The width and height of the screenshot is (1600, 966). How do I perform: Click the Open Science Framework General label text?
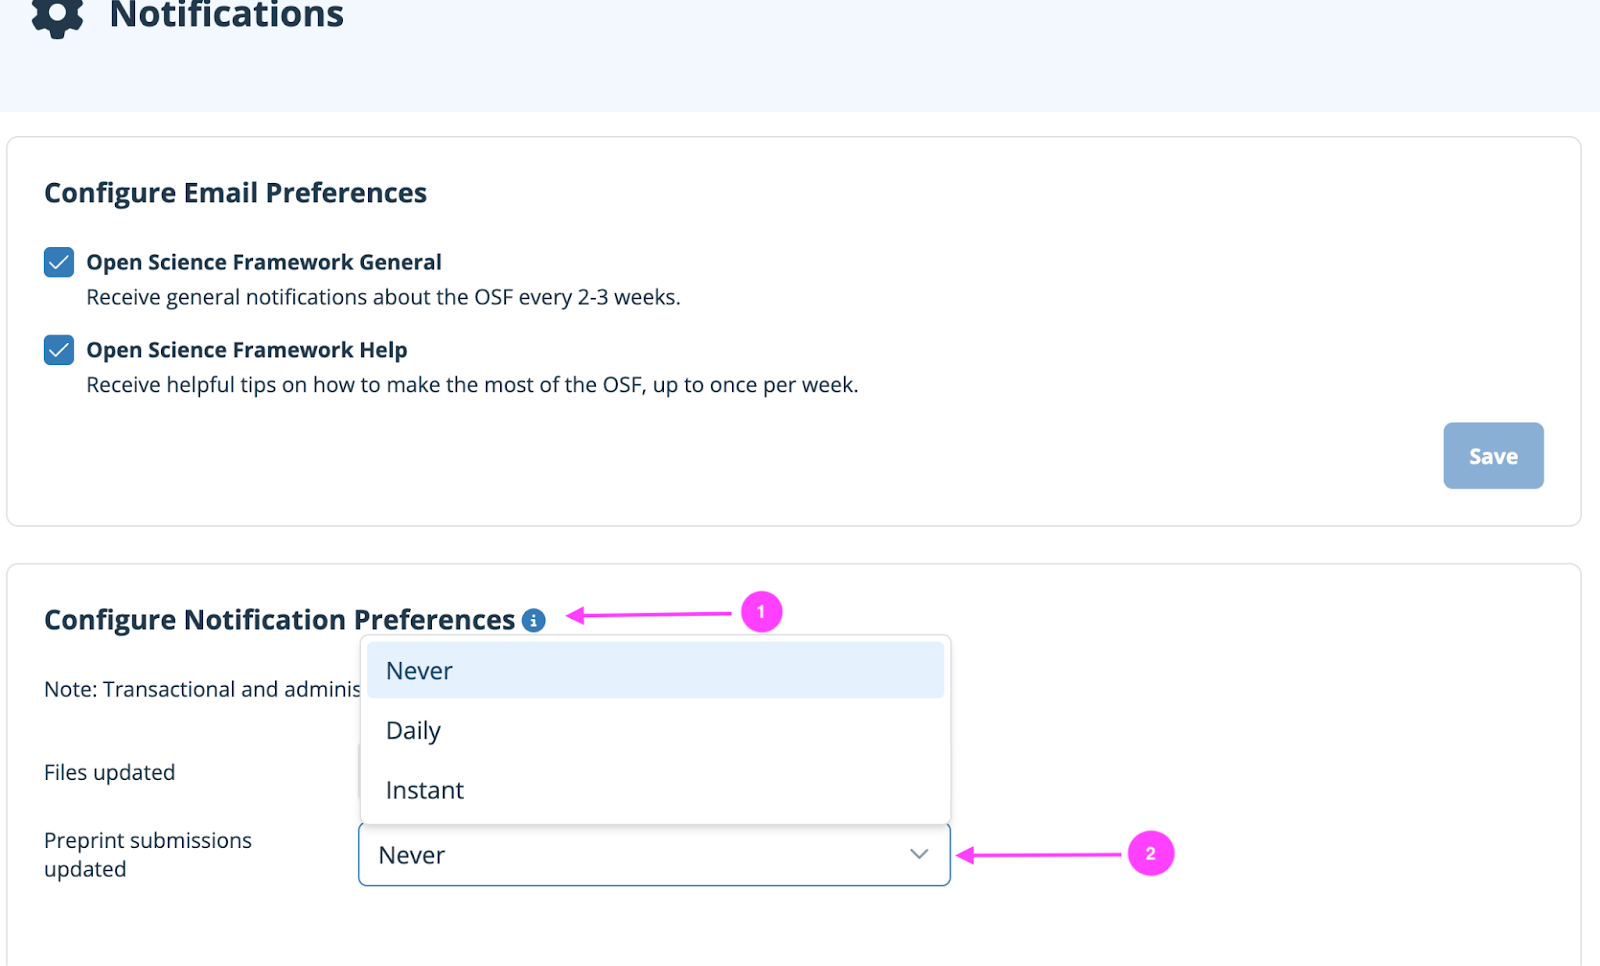click(x=263, y=262)
